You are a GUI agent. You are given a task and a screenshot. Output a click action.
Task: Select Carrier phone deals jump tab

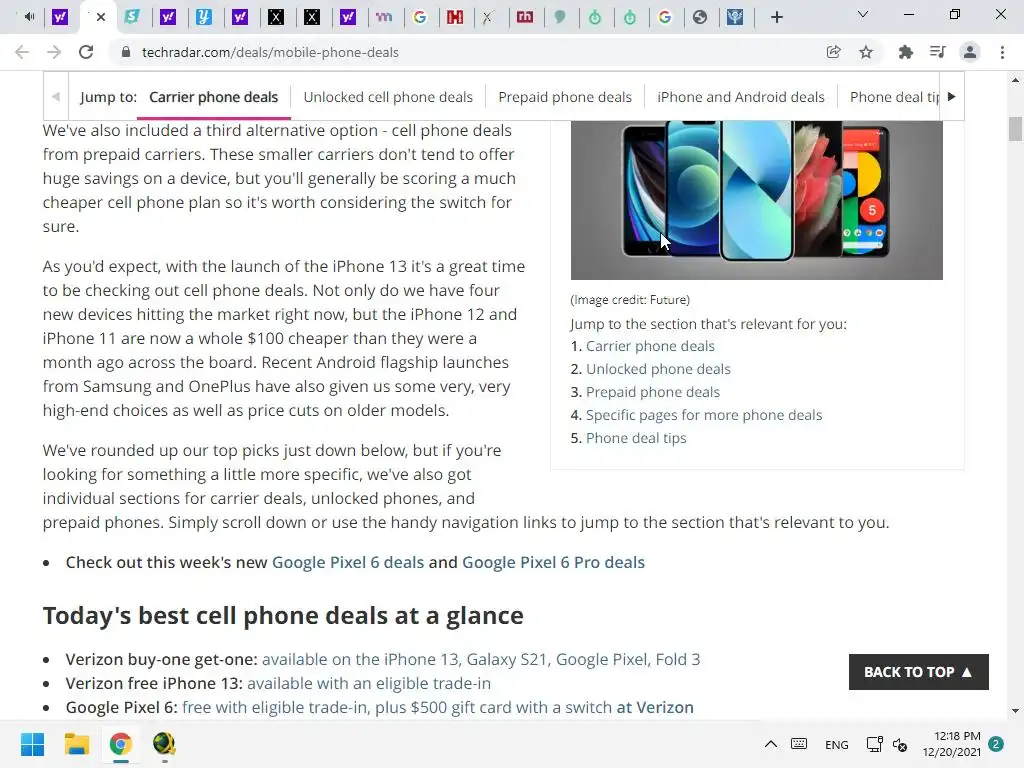(x=214, y=97)
